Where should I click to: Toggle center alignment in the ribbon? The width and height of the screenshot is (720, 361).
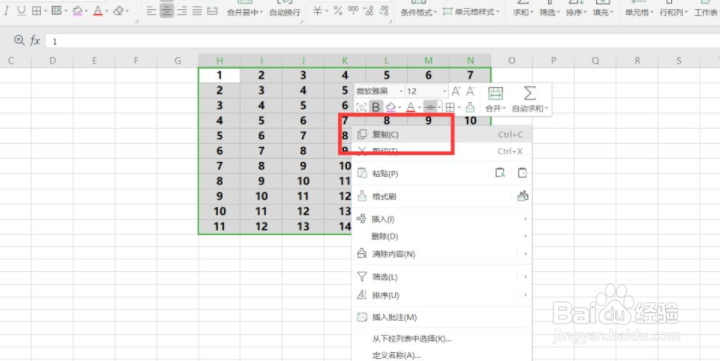[167, 11]
